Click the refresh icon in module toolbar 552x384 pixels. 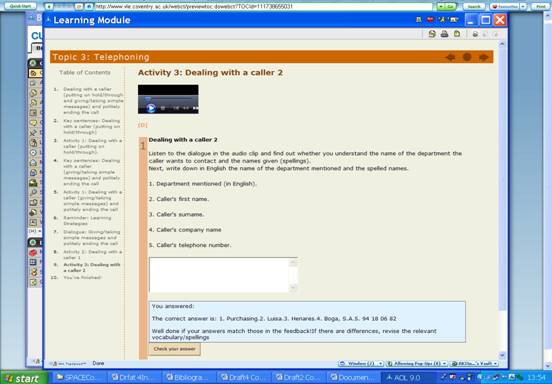pyautogui.click(x=432, y=34)
